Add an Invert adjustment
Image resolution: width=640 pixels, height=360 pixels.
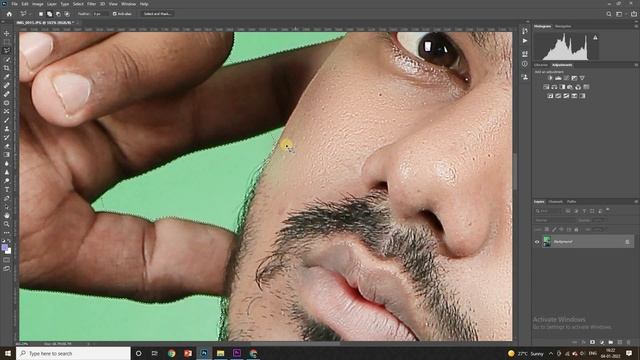[x=550, y=96]
